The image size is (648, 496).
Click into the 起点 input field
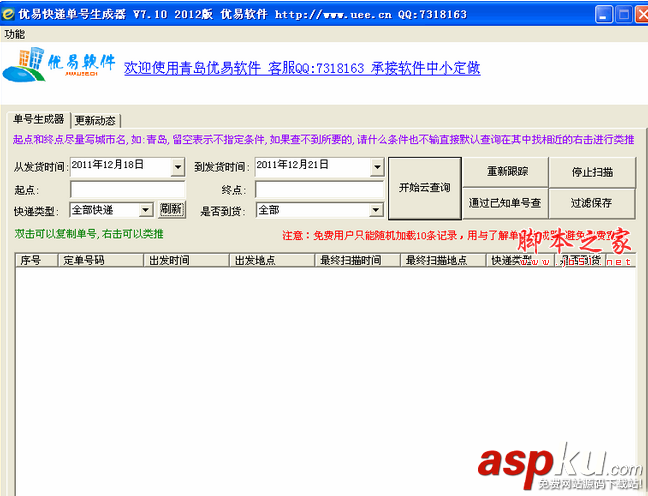click(128, 190)
